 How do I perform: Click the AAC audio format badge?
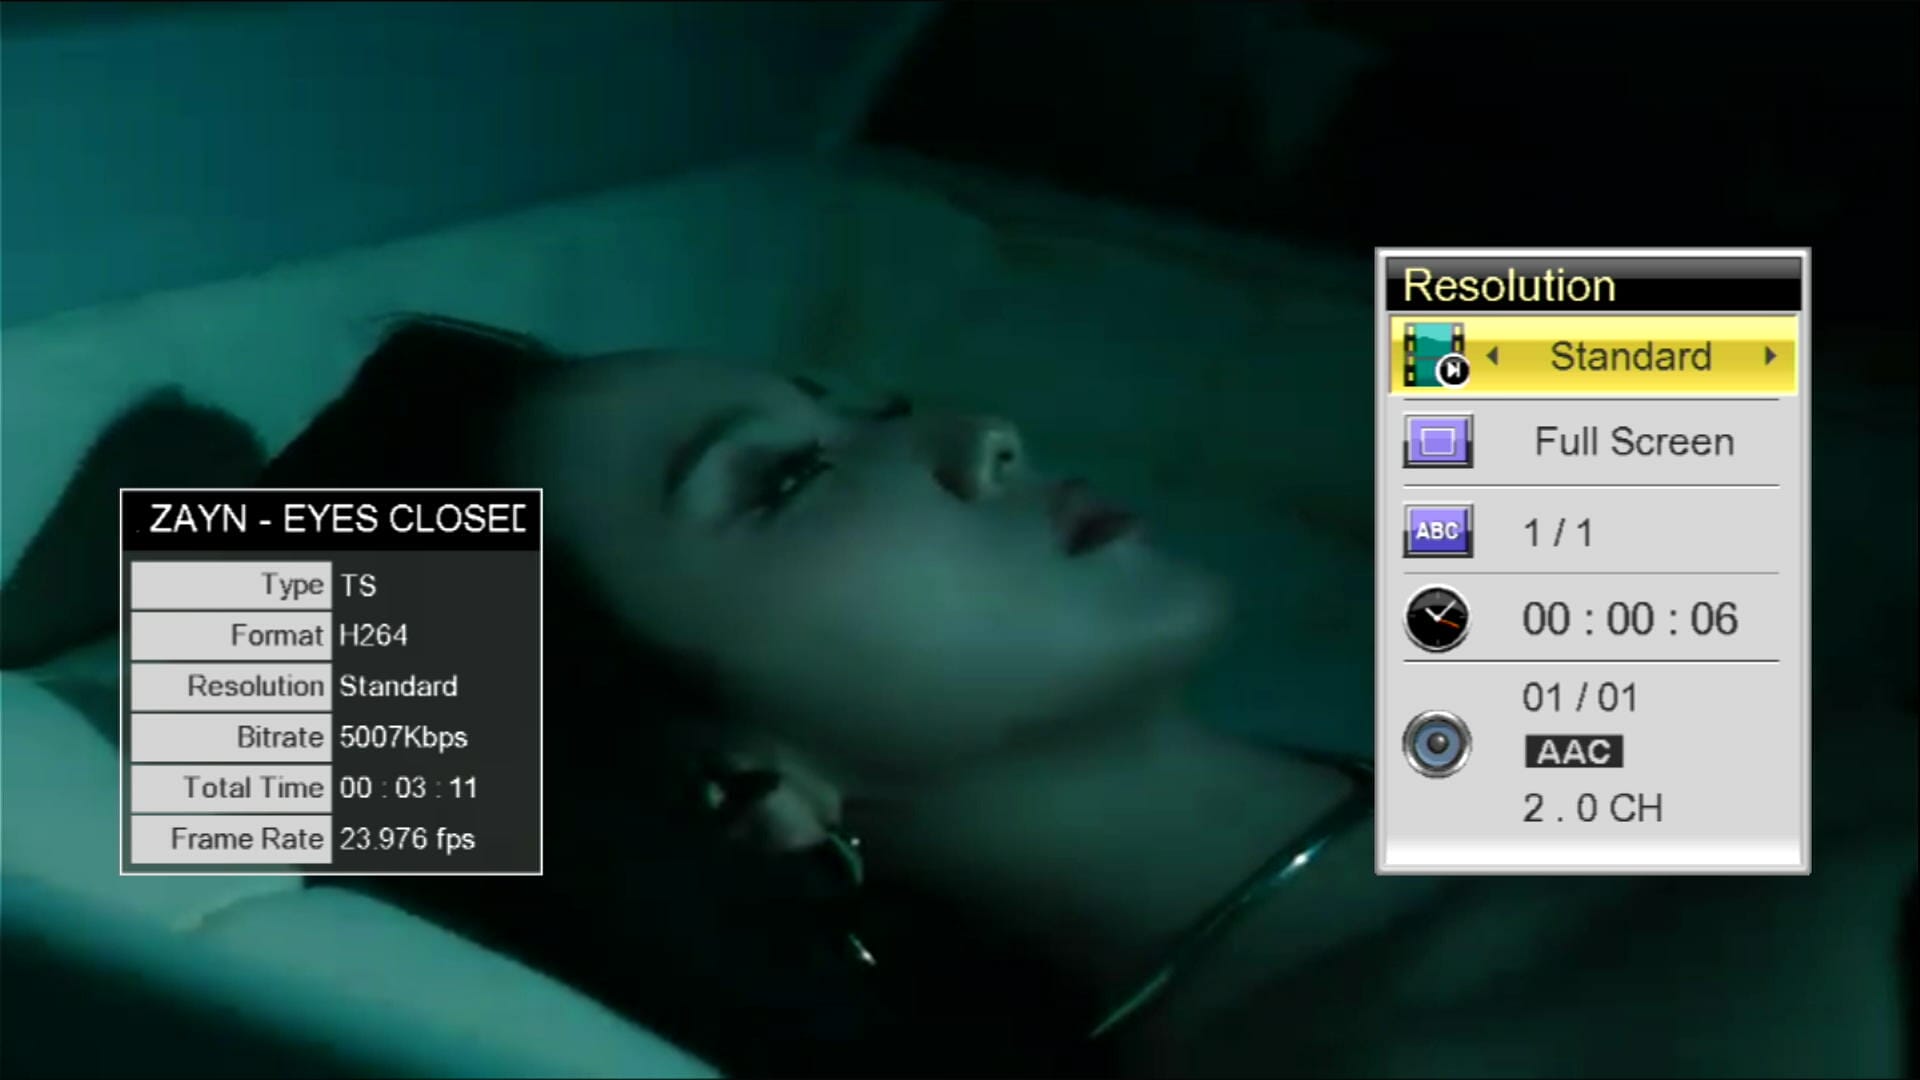point(1573,751)
